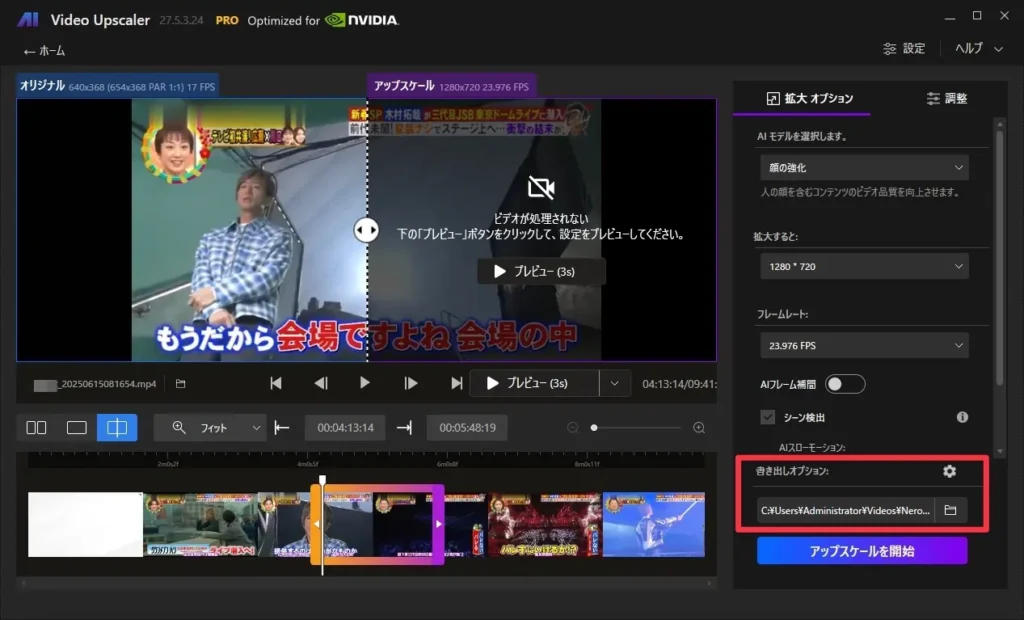This screenshot has width=1024, height=620.
Task: Select split comparison view icon
Action: pyautogui.click(x=117, y=428)
